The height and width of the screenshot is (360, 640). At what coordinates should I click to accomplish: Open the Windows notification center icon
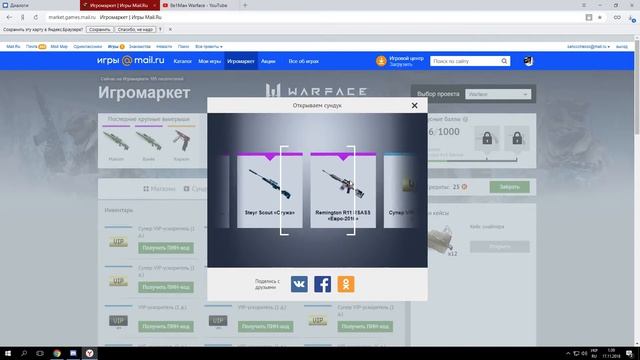(629, 353)
